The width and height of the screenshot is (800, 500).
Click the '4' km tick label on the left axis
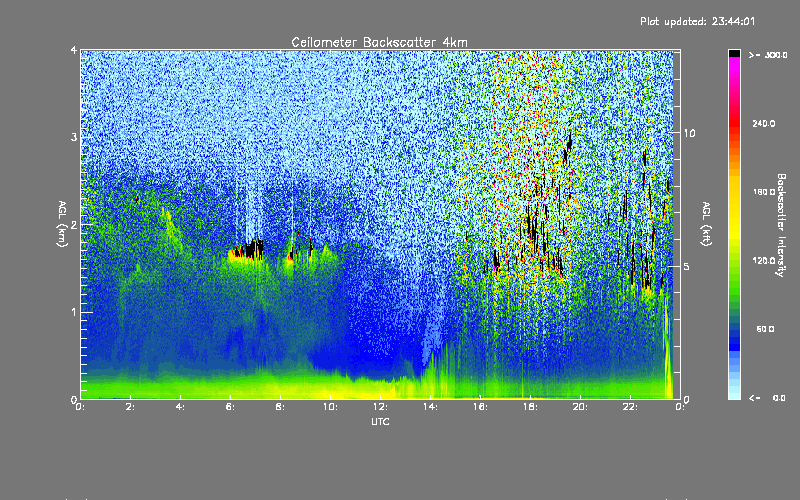pos(74,50)
